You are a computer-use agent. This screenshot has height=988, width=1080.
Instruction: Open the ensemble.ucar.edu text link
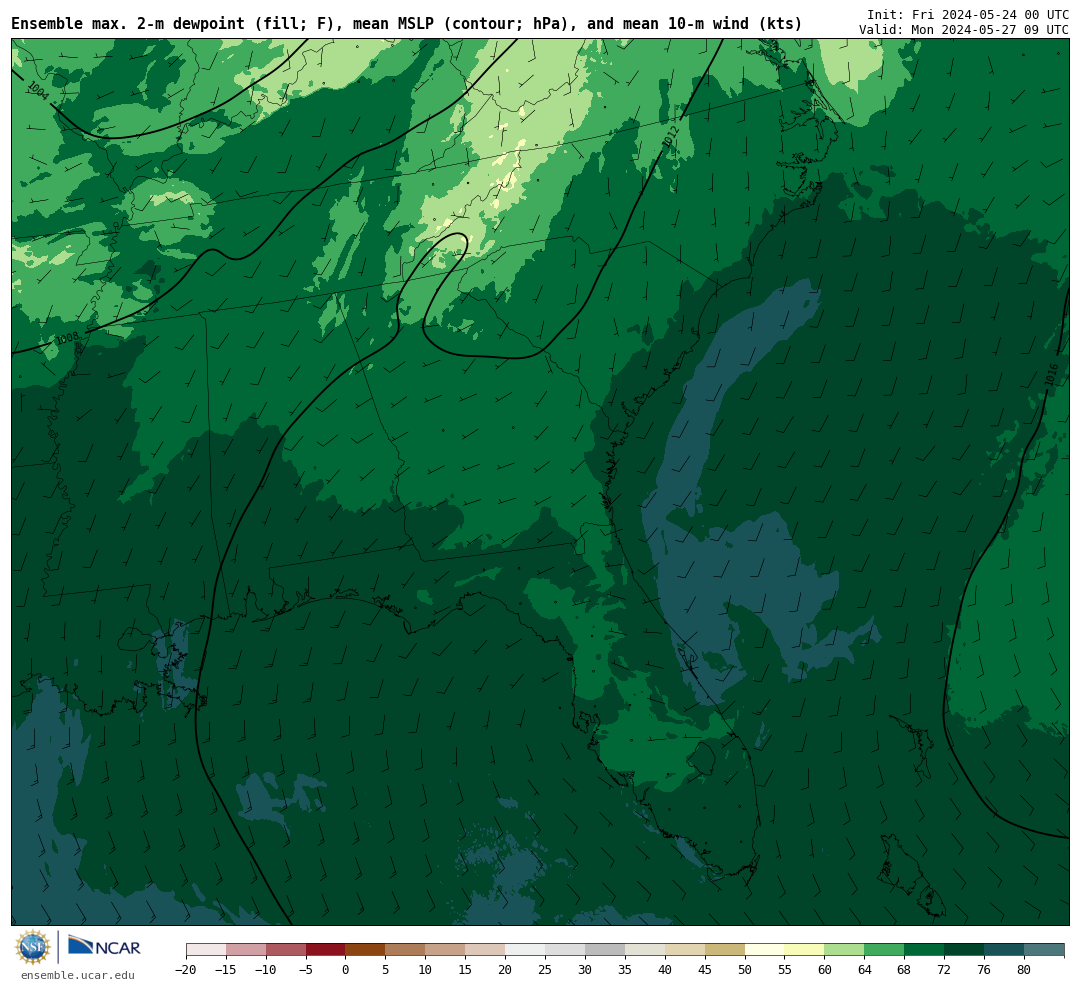point(78,975)
